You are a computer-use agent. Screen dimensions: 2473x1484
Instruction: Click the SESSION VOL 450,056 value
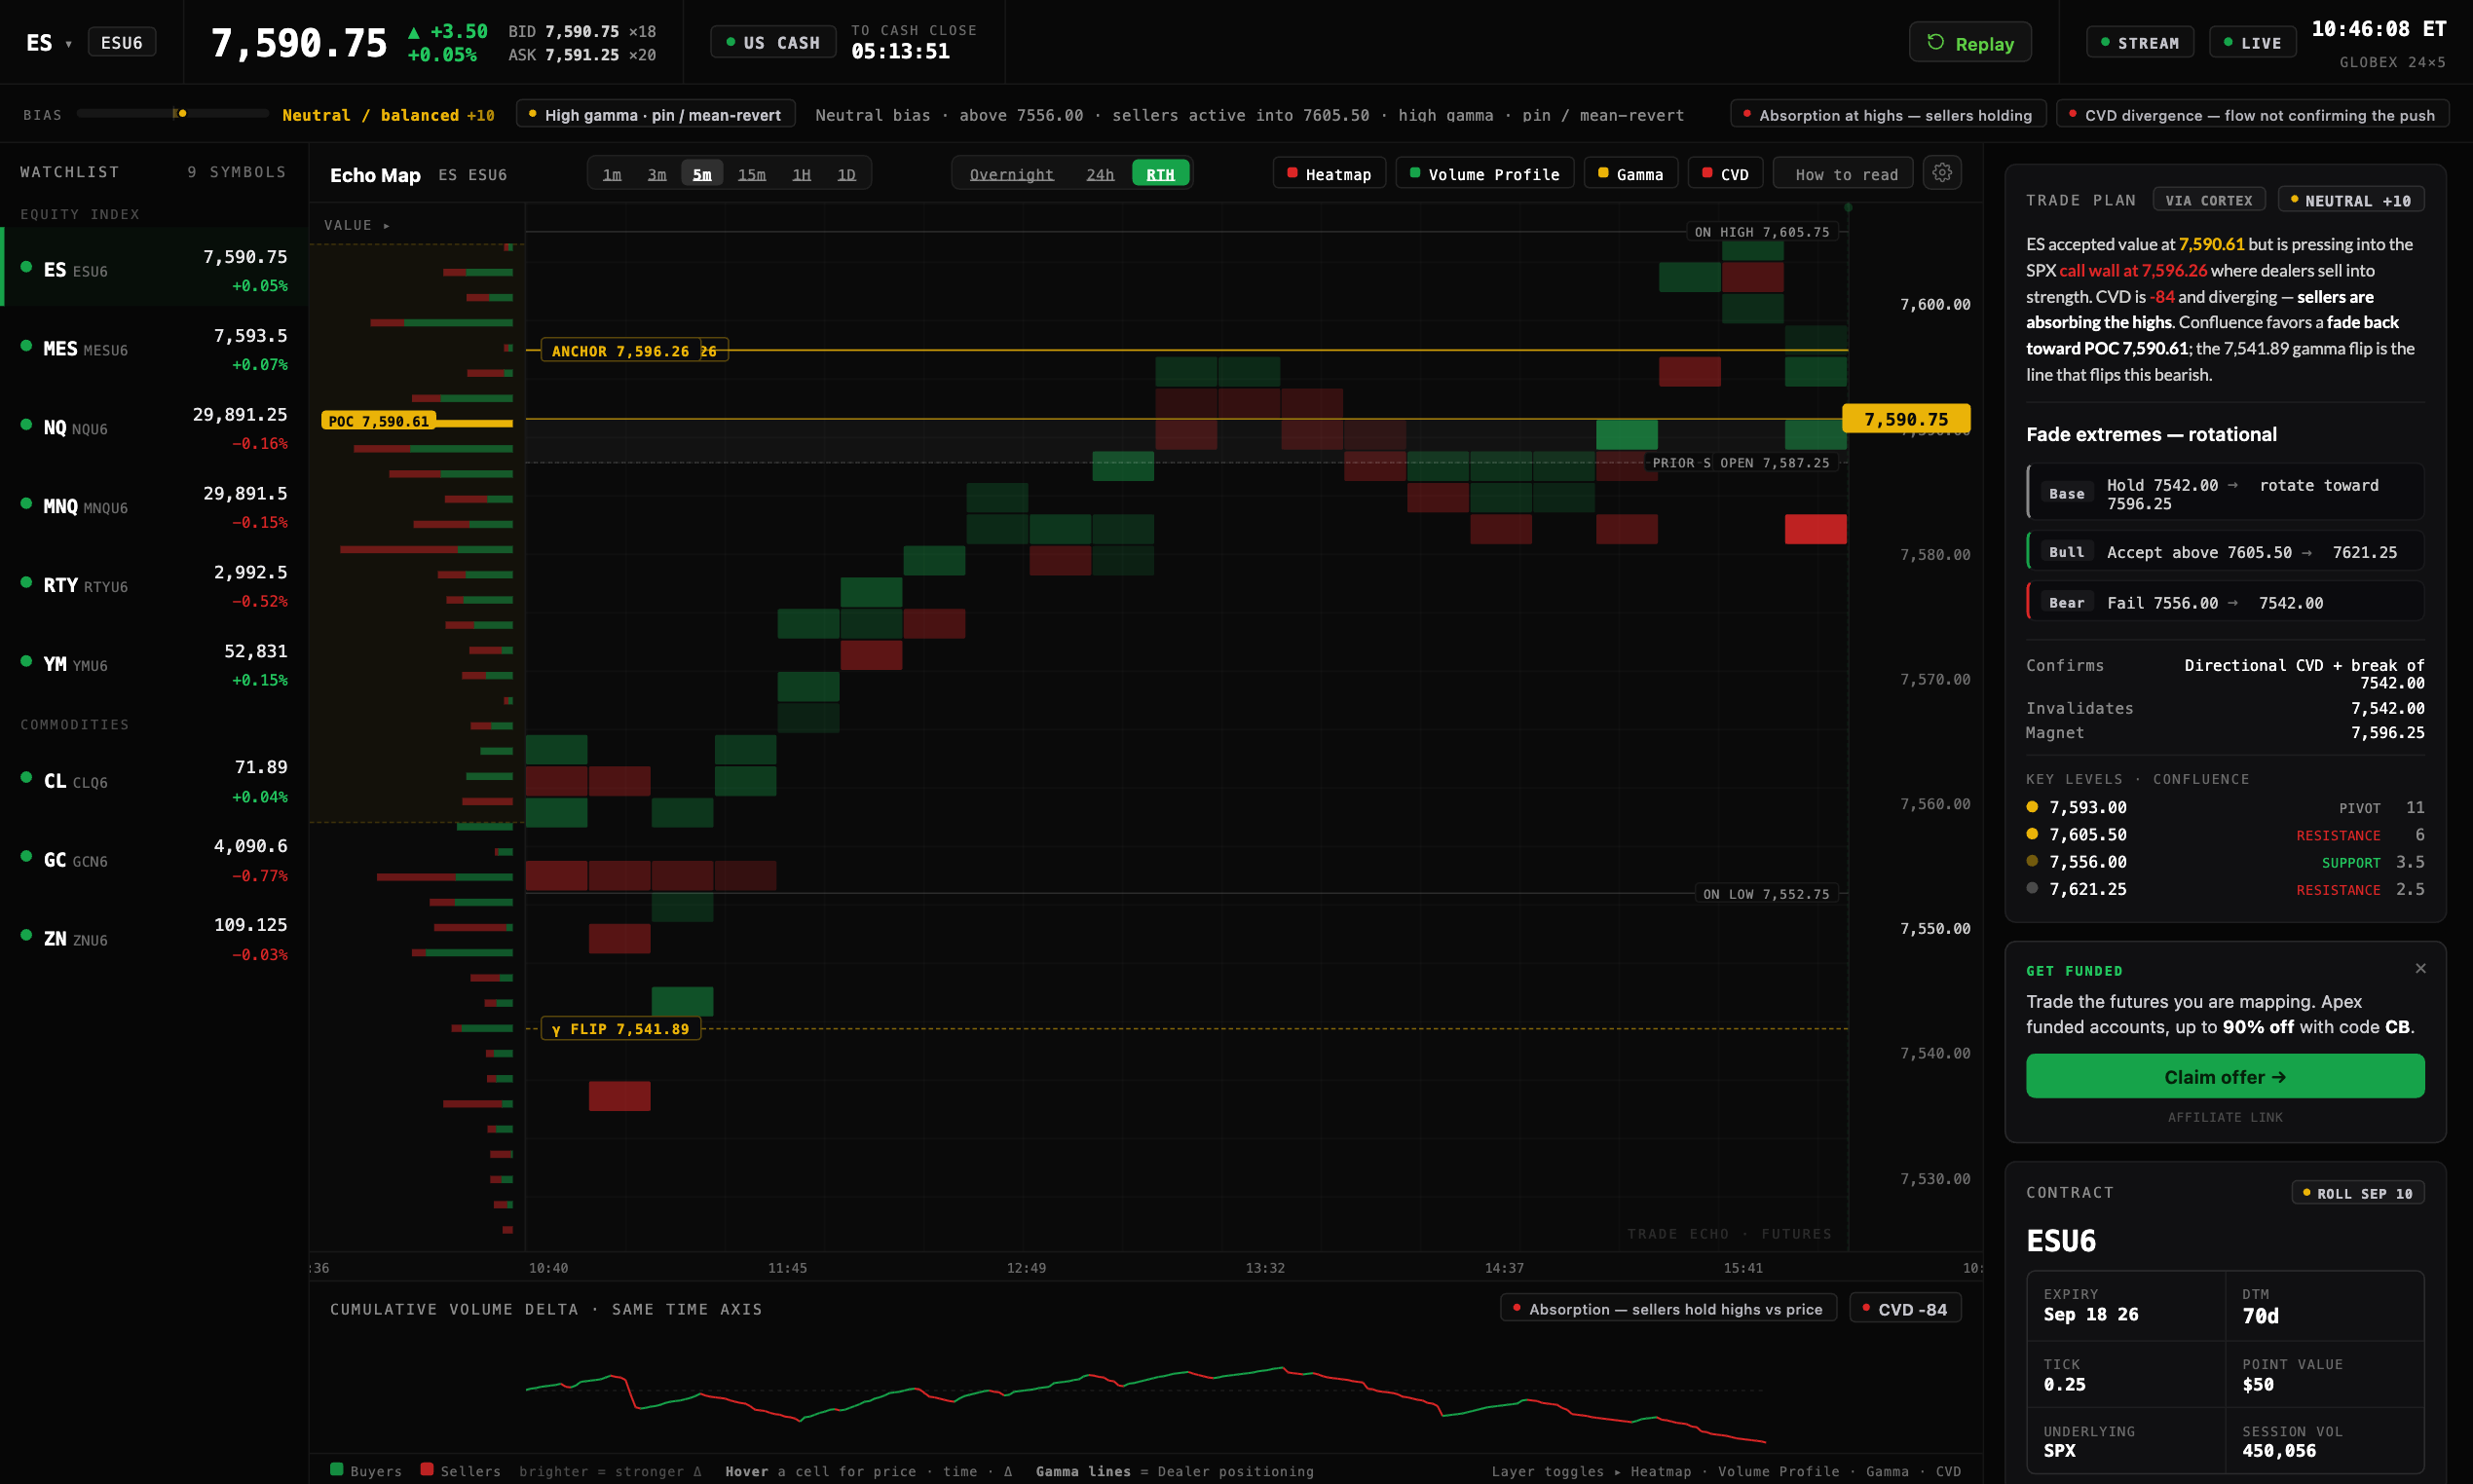(2278, 1451)
